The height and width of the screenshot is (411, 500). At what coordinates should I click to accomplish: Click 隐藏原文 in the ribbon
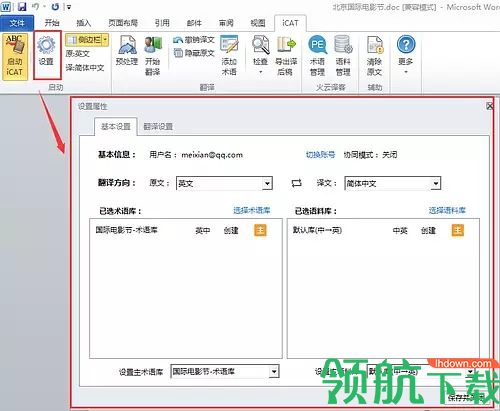194,53
